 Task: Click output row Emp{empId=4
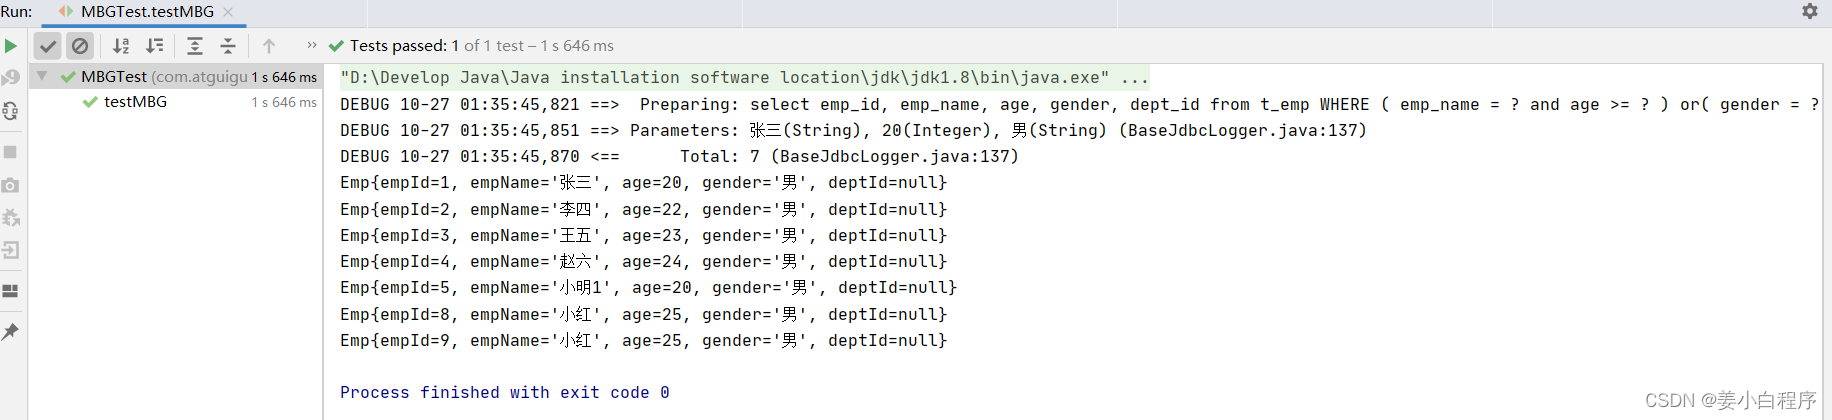click(x=643, y=262)
